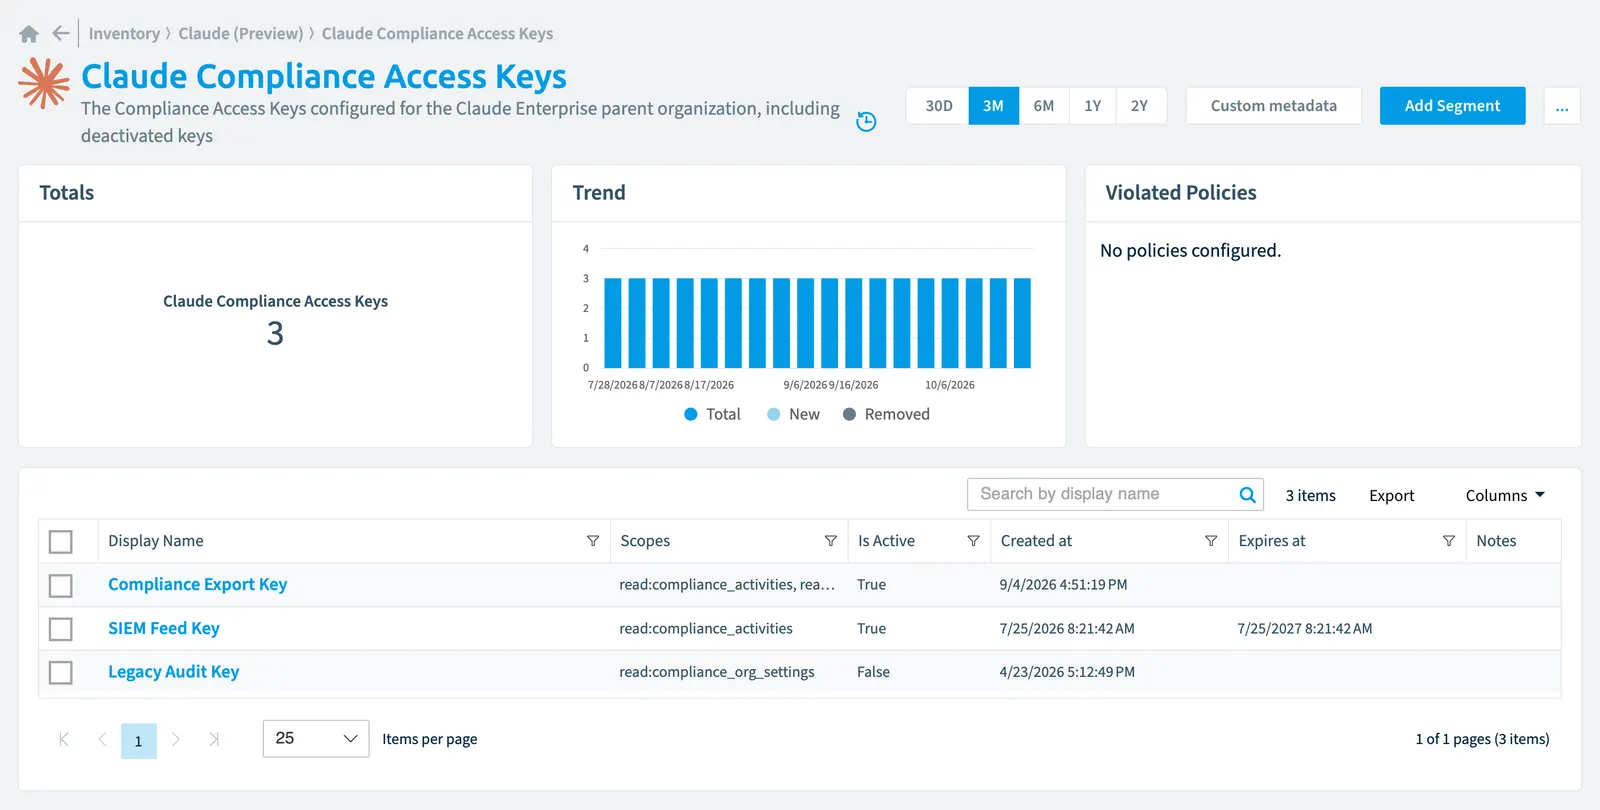The height and width of the screenshot is (810, 1600).
Task: Export the access keys list
Action: 1391,496
